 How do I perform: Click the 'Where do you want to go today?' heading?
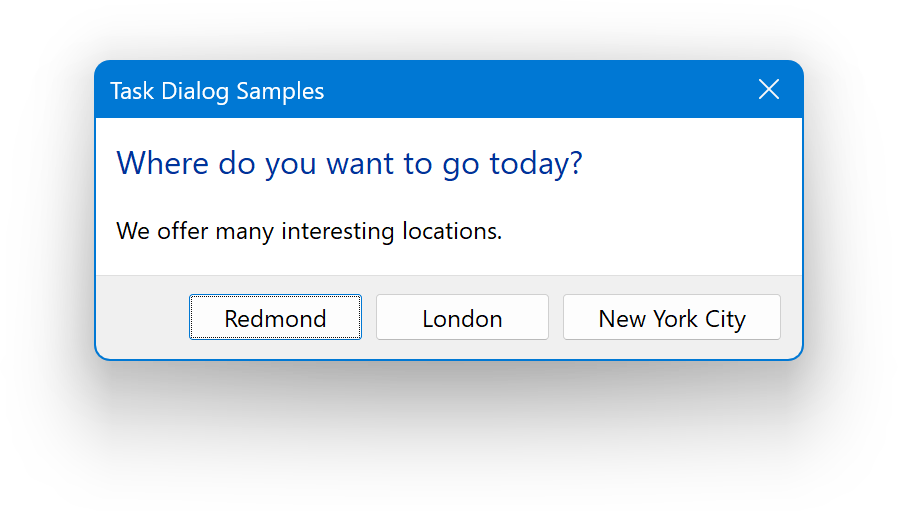pyautogui.click(x=349, y=163)
